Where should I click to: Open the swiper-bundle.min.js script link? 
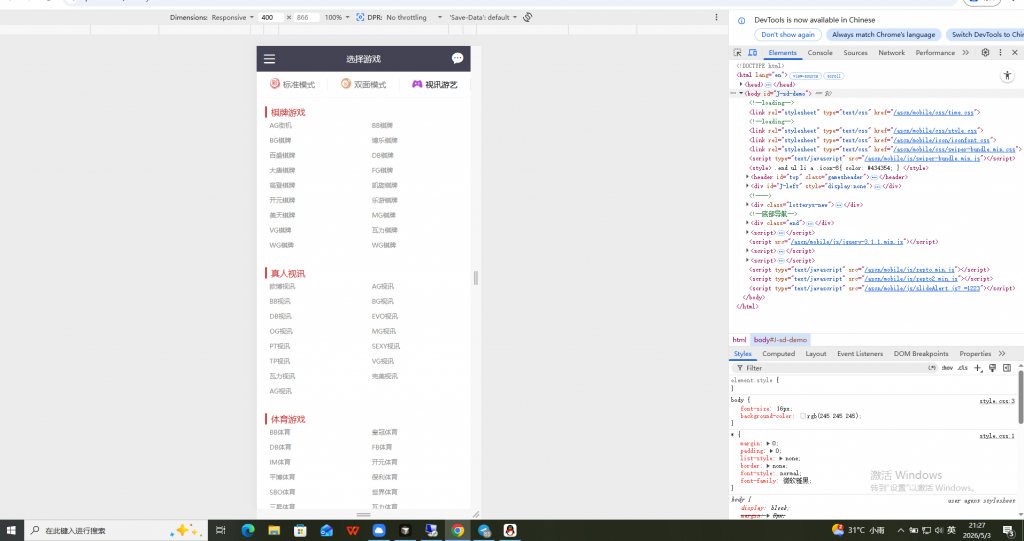(923, 158)
